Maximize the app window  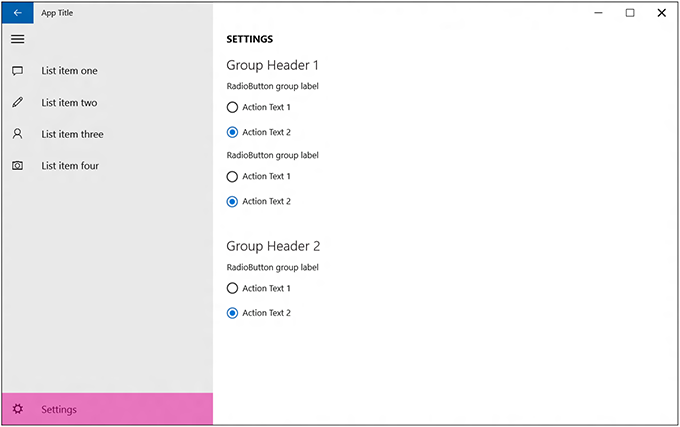630,13
